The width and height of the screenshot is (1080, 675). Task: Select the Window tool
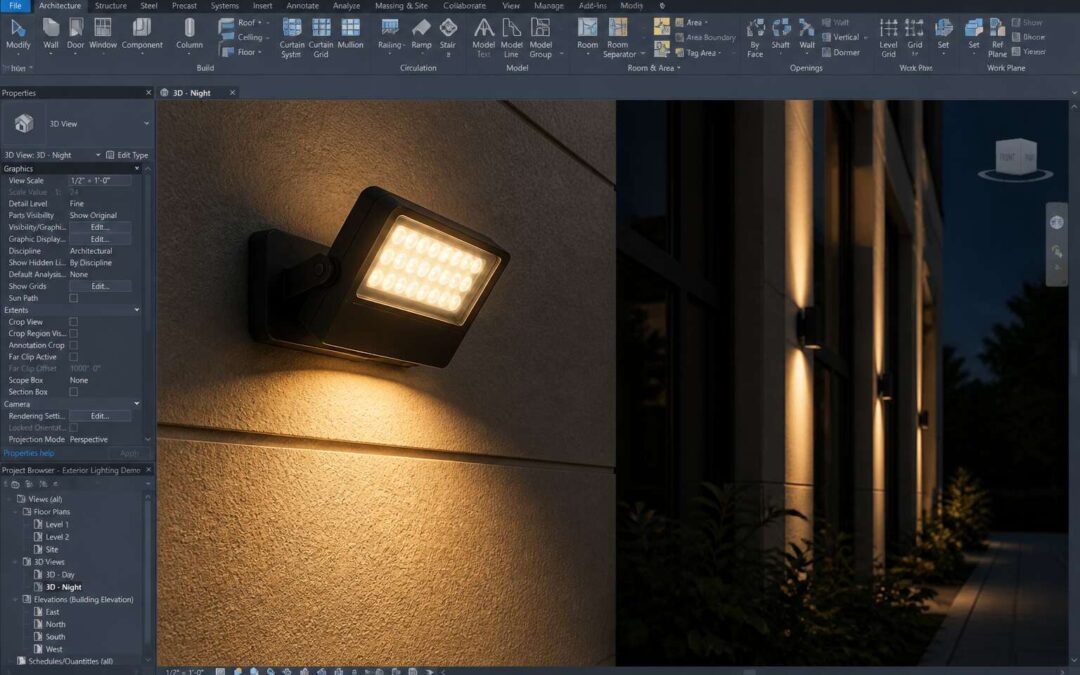103,34
